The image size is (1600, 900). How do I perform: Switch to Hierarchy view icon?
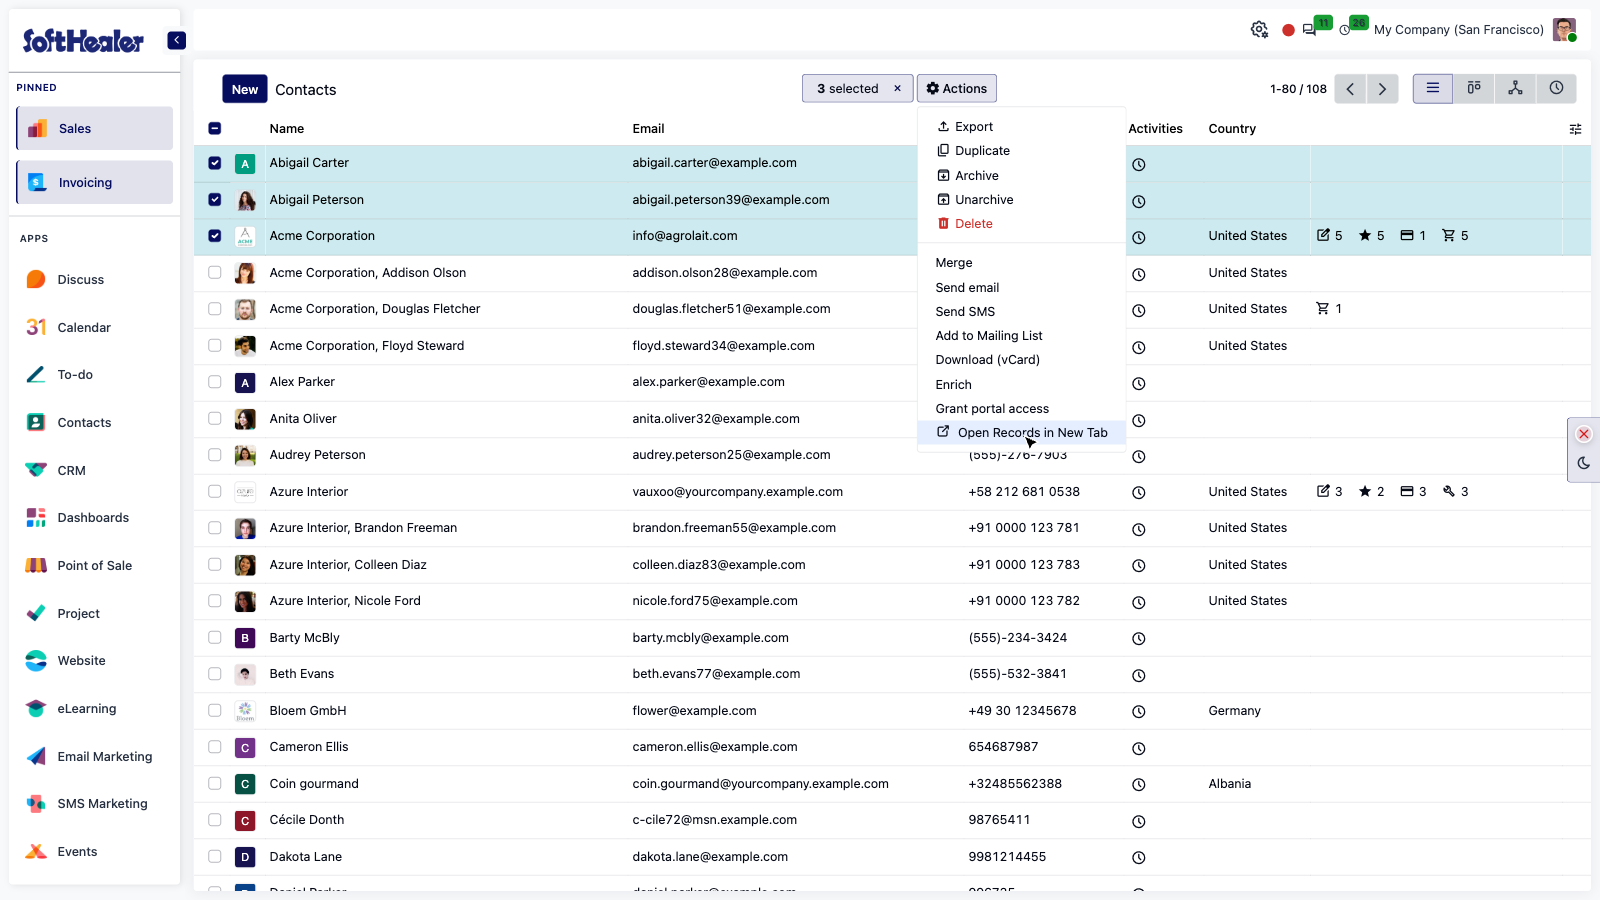(x=1515, y=89)
